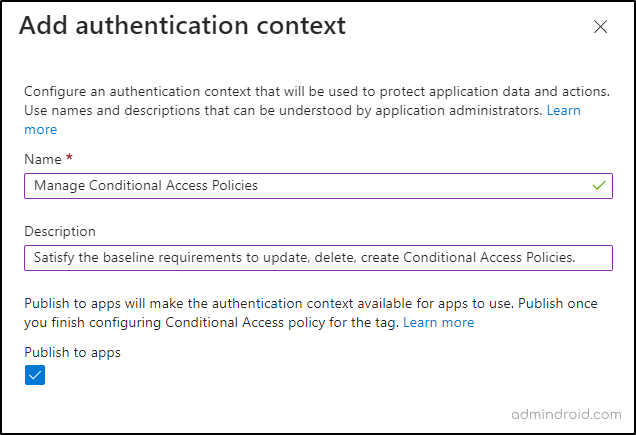Viewport: 636px width, 435px height.
Task: Close the Add authentication context pane
Action: point(600,27)
